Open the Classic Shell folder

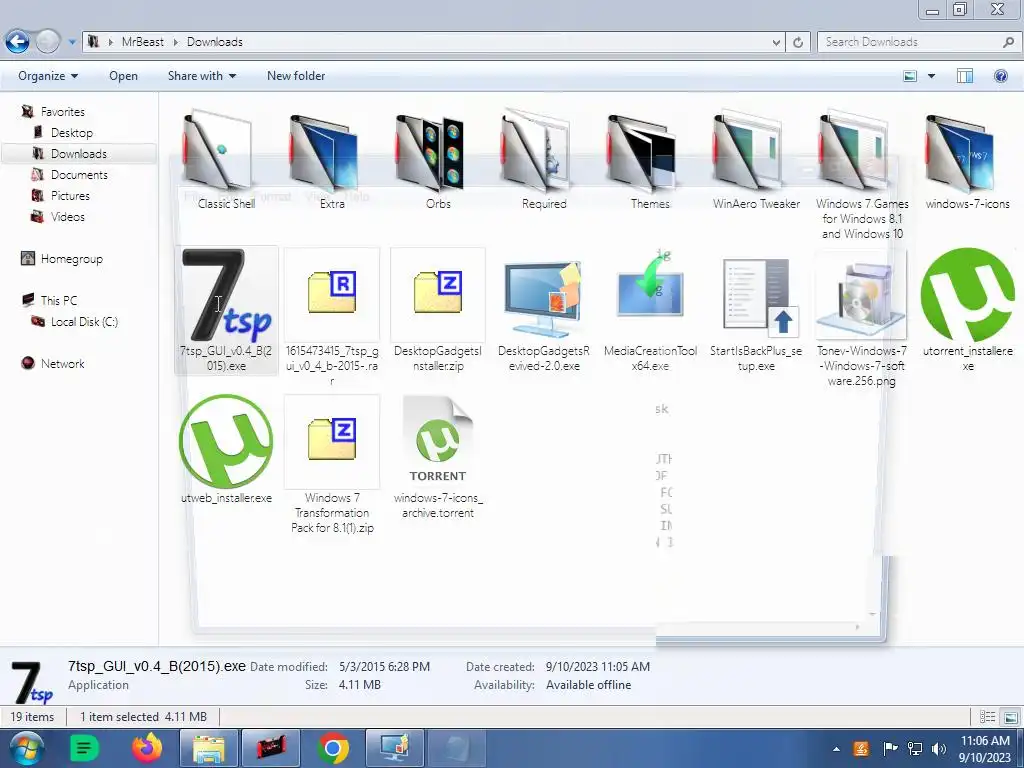(226, 160)
